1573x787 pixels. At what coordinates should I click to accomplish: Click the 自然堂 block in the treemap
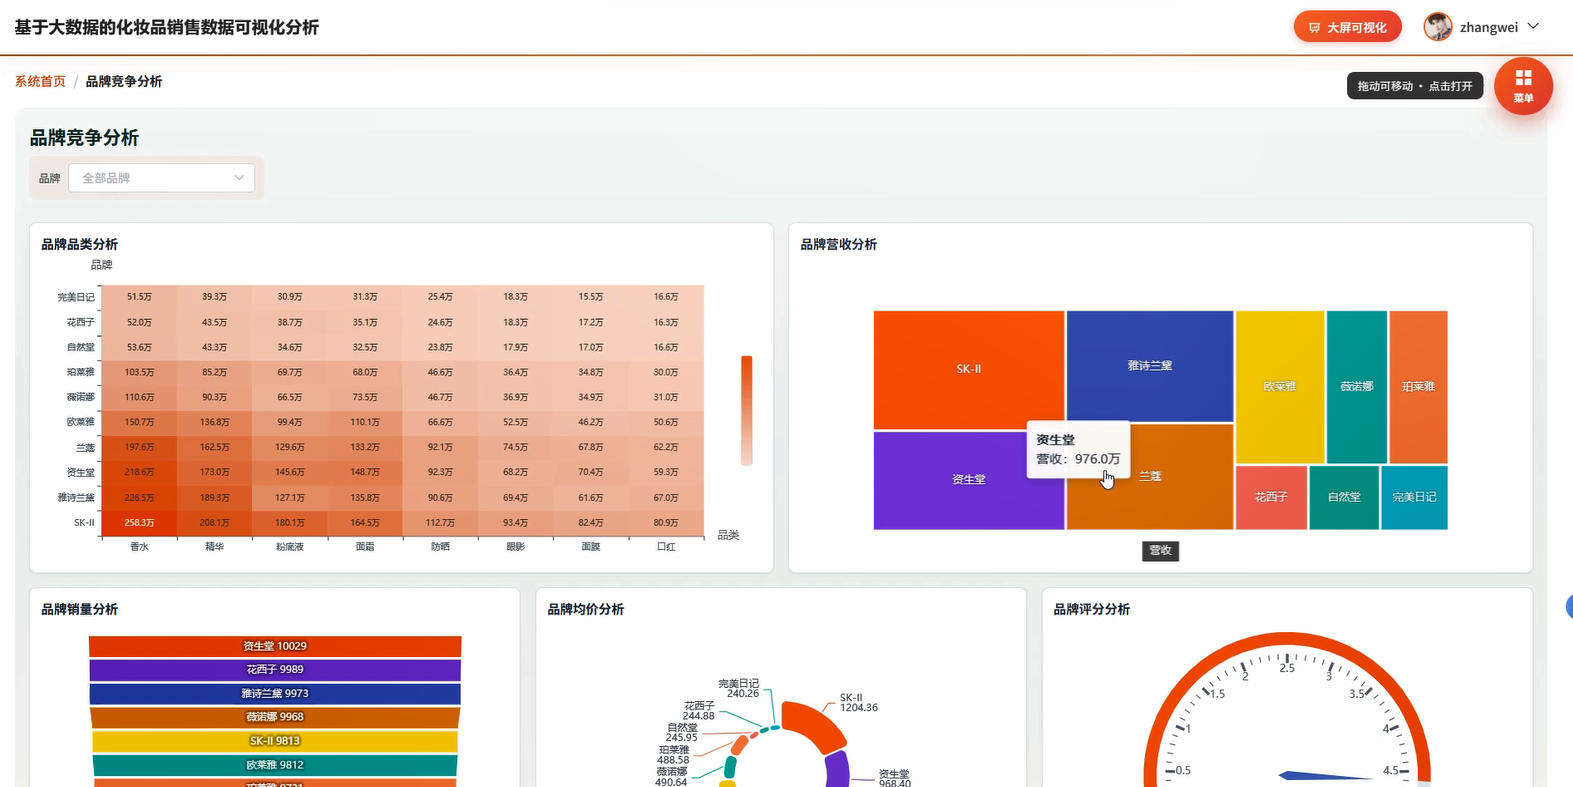coord(1343,497)
